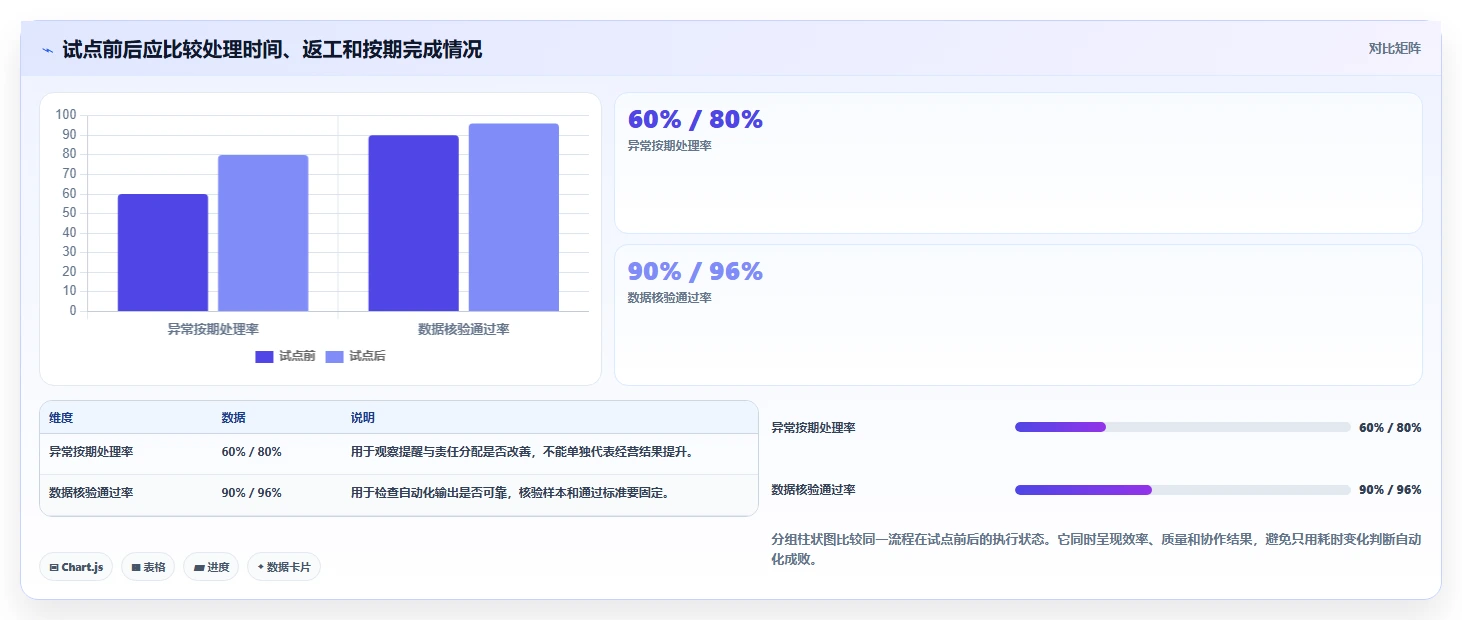1462x620 pixels.
Task: Click the 60% / 80% value beside progress bar
Action: (1390, 428)
